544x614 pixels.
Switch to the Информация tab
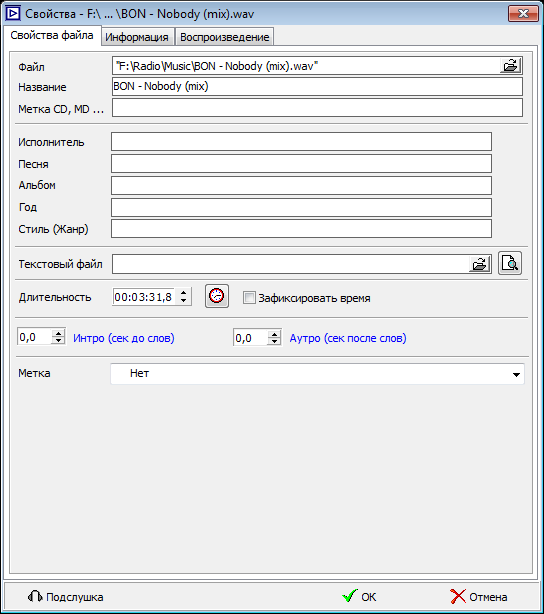click(x=137, y=37)
